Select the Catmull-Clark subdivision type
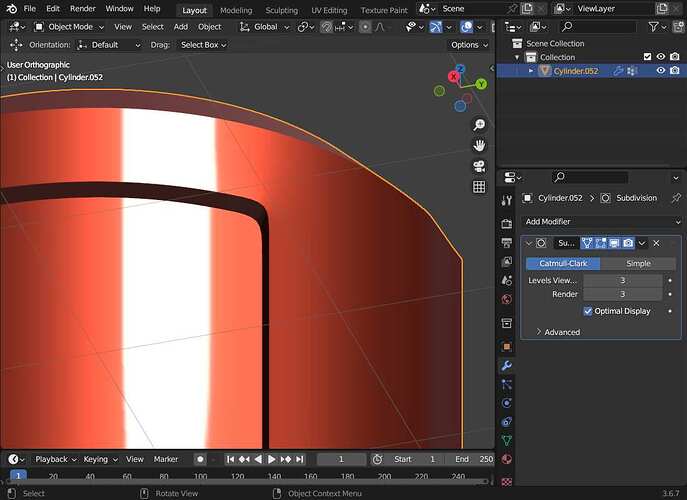 tap(563, 263)
